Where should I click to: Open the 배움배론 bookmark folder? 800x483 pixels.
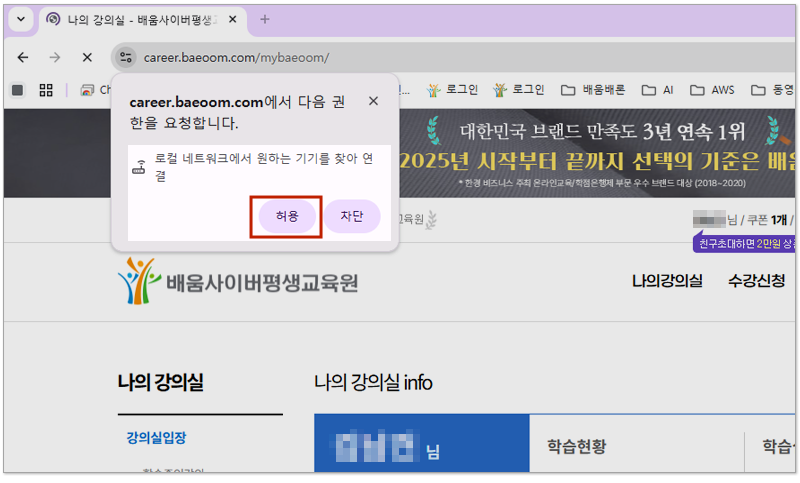click(x=593, y=90)
